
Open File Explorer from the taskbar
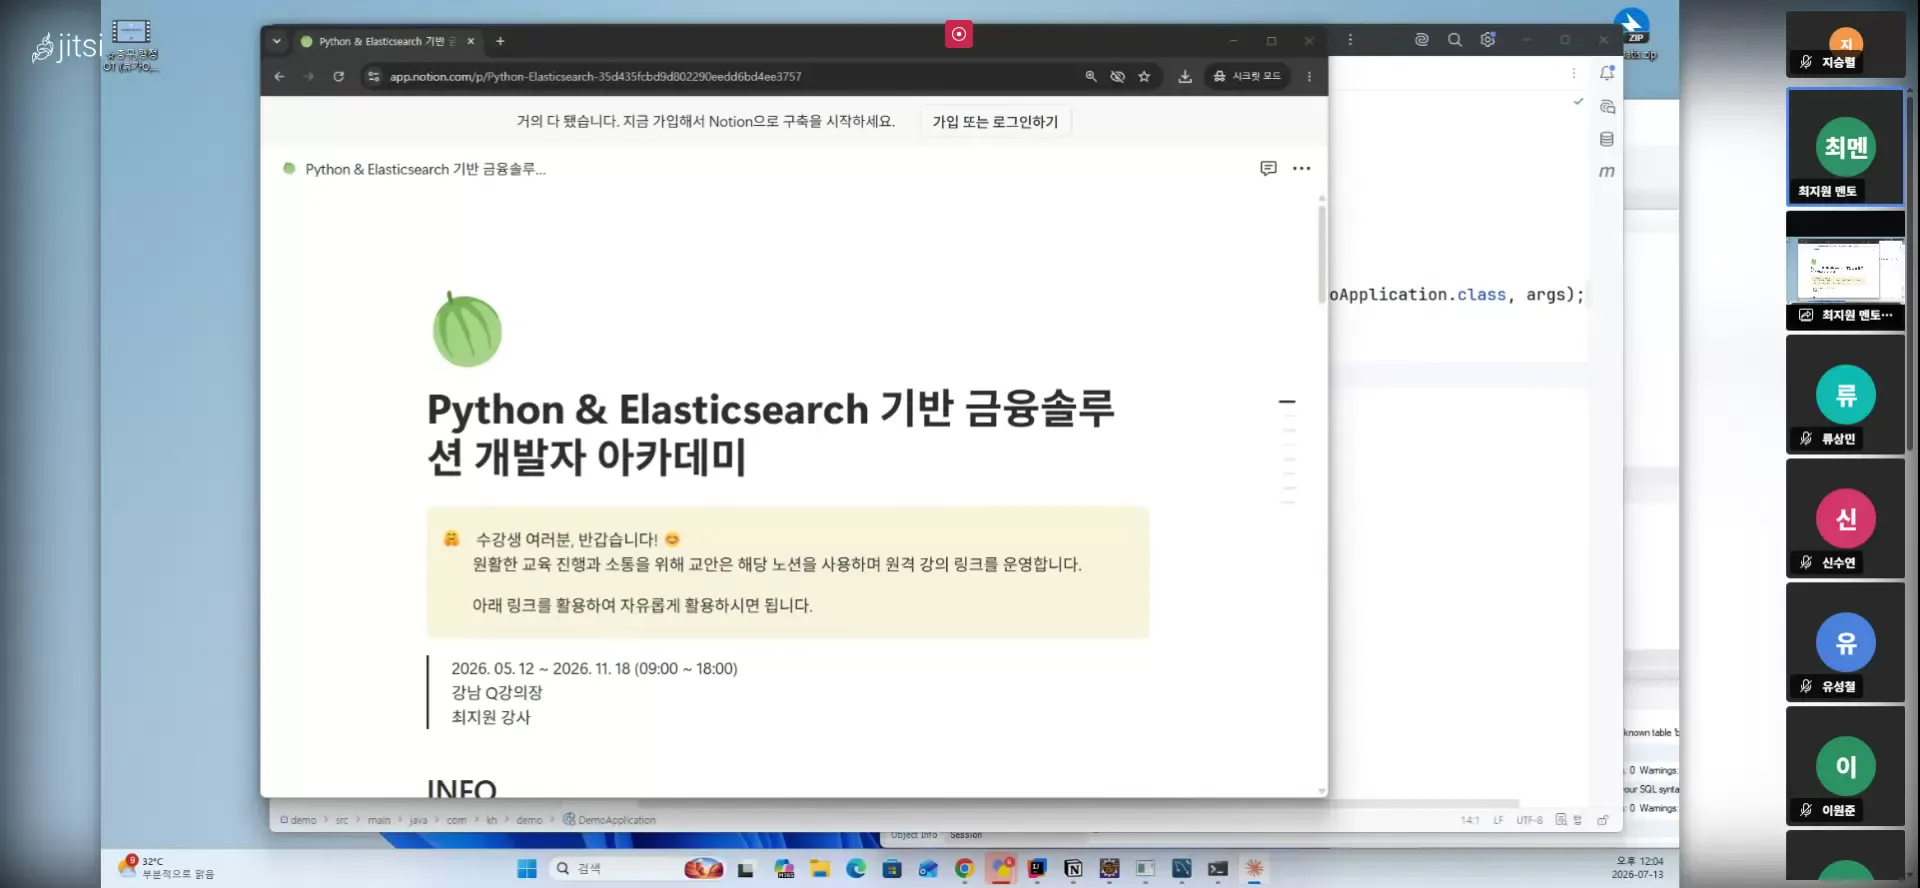click(820, 869)
